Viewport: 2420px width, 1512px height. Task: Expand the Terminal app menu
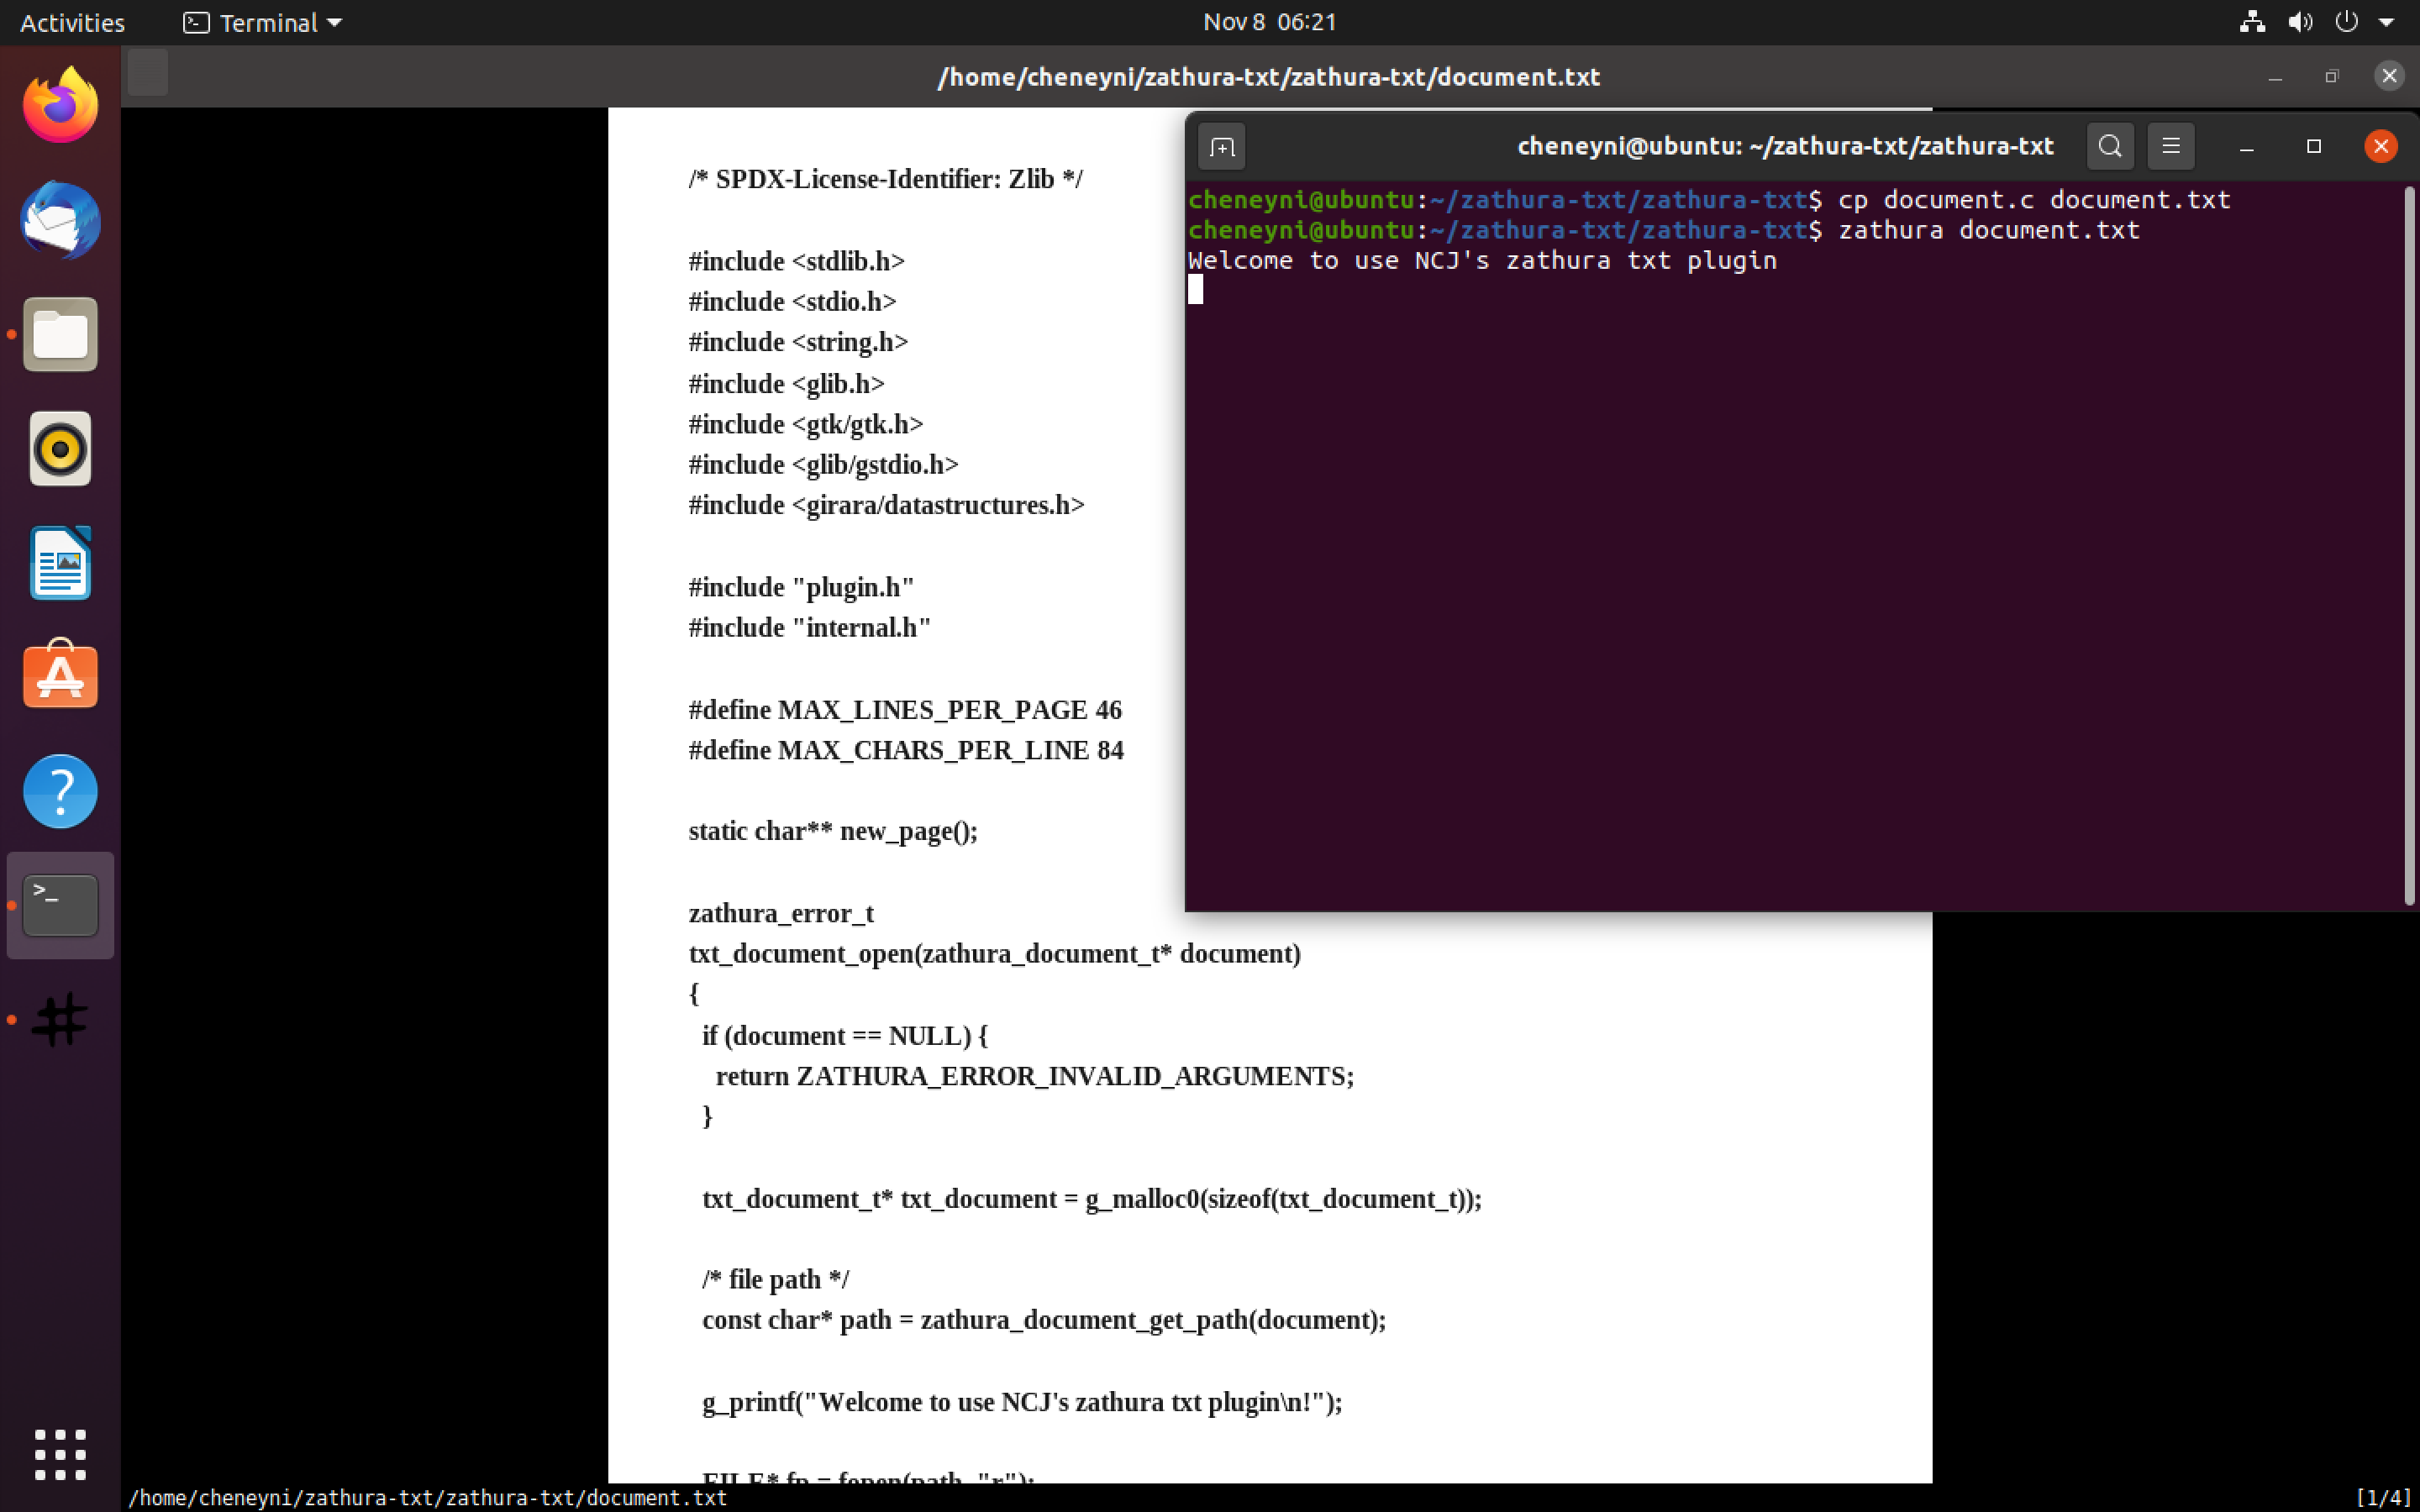(x=263, y=22)
